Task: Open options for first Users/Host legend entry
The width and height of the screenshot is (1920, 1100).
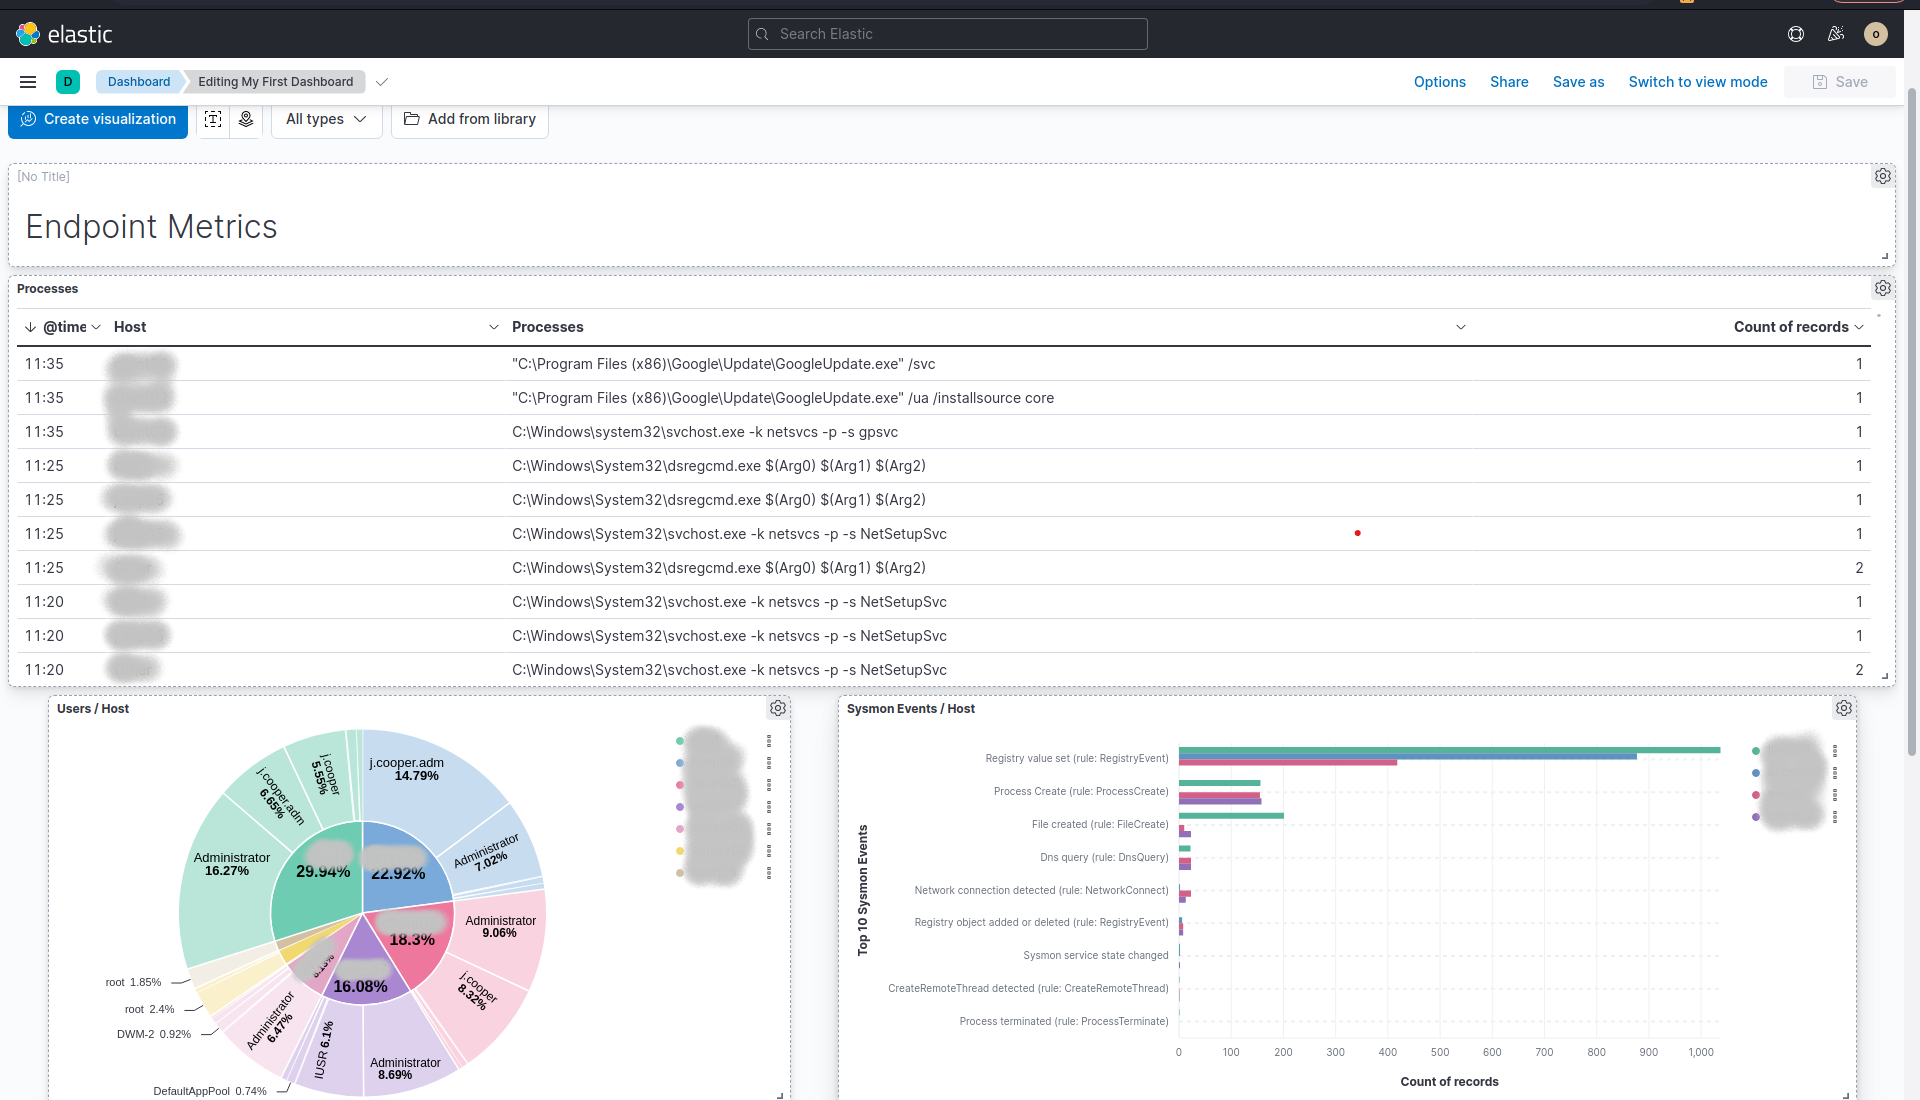Action: coord(769,741)
